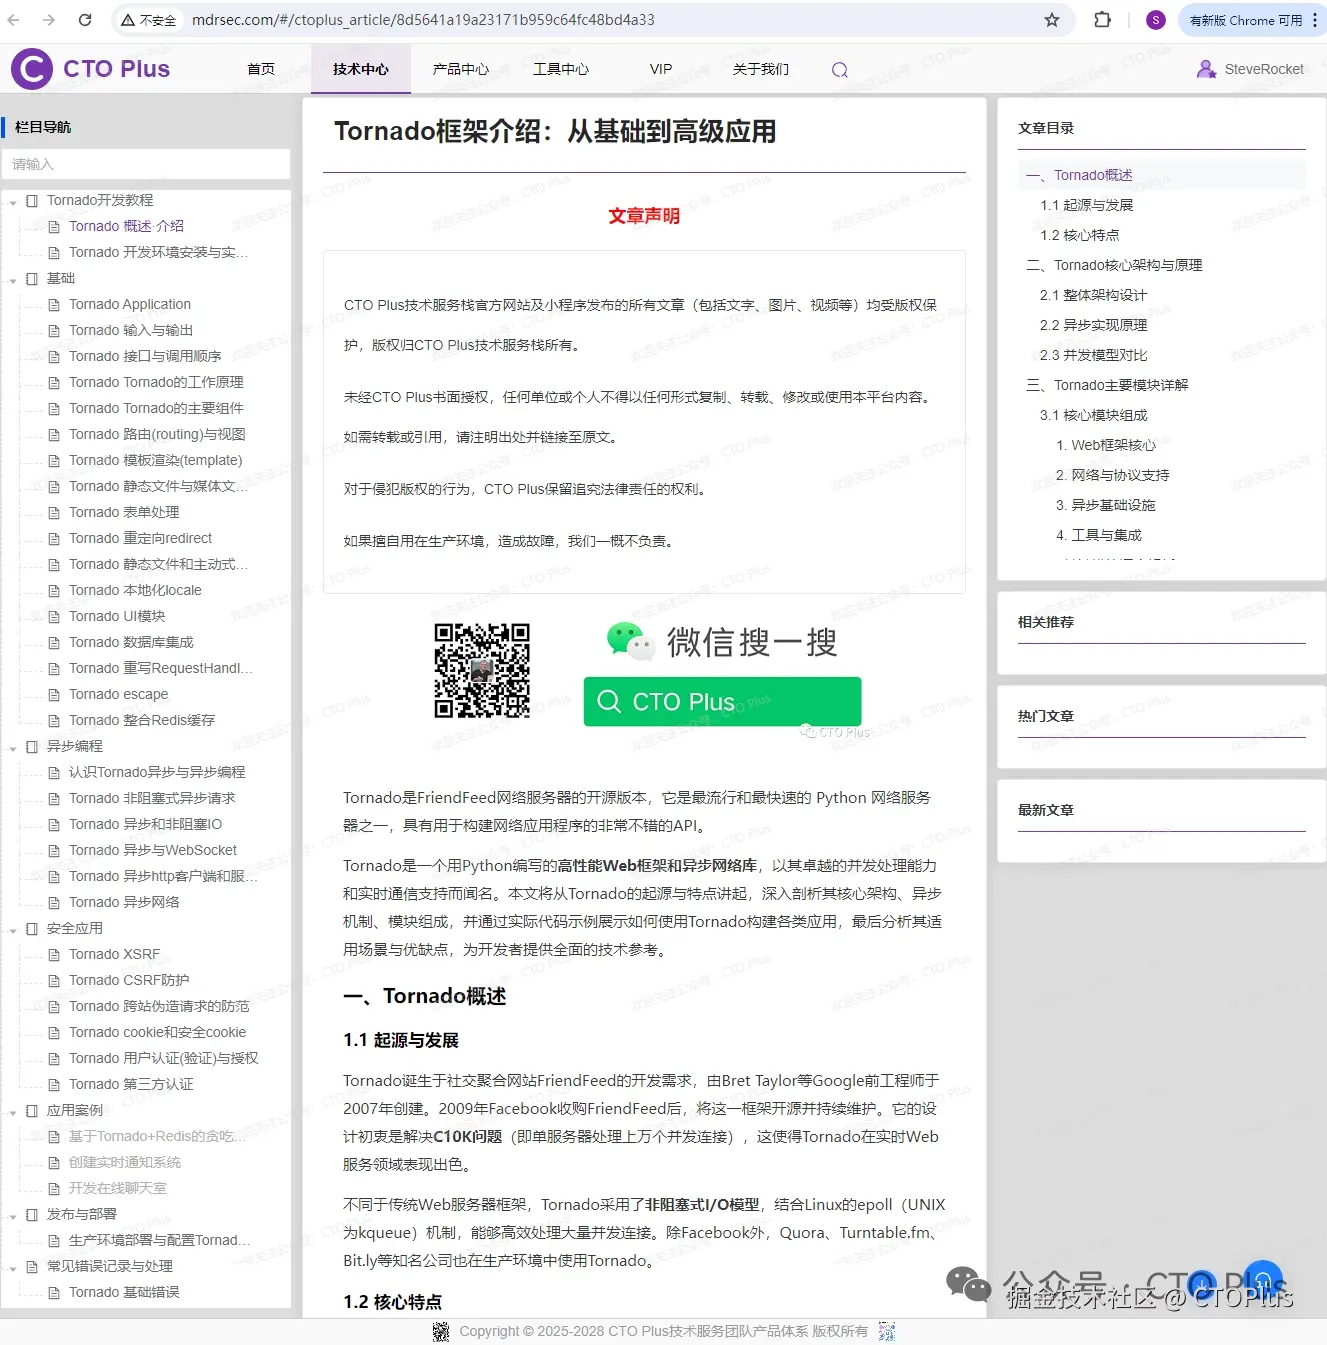Screen dimensions: 1327x1345
Task: Click the green WeChat icon beside 微信搜一搜
Action: click(x=630, y=641)
